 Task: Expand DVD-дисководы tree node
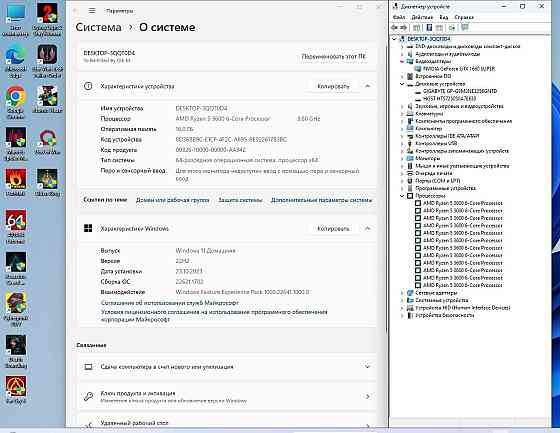[x=402, y=46]
